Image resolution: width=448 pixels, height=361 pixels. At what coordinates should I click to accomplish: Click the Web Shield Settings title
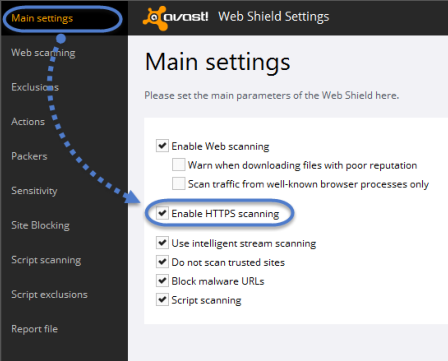pyautogui.click(x=274, y=17)
